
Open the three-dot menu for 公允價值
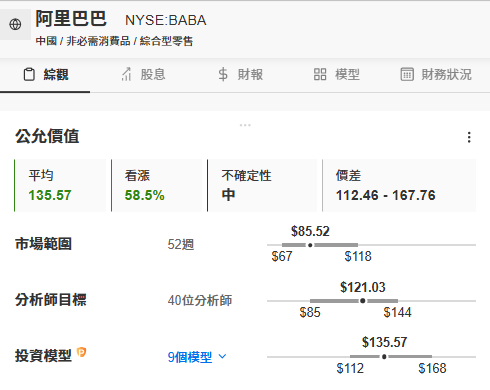click(469, 137)
